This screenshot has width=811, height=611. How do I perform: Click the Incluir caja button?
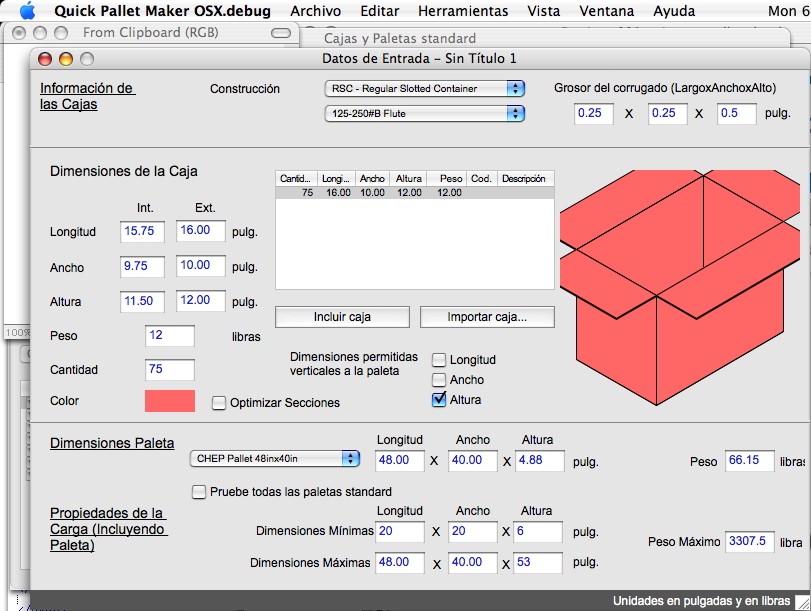342,317
